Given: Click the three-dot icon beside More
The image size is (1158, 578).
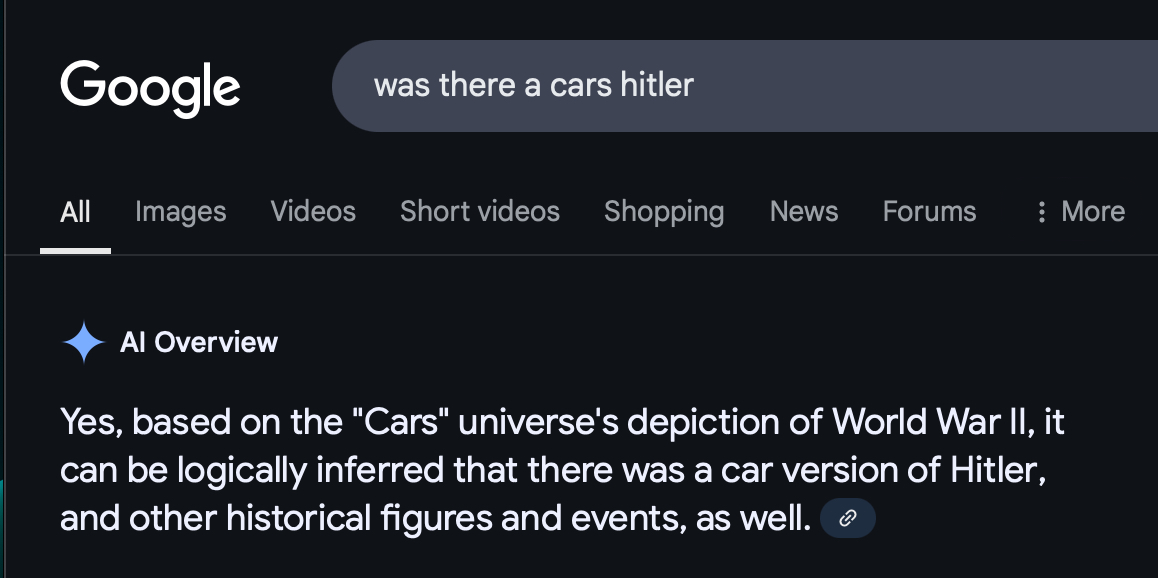Looking at the screenshot, I should 1042,212.
